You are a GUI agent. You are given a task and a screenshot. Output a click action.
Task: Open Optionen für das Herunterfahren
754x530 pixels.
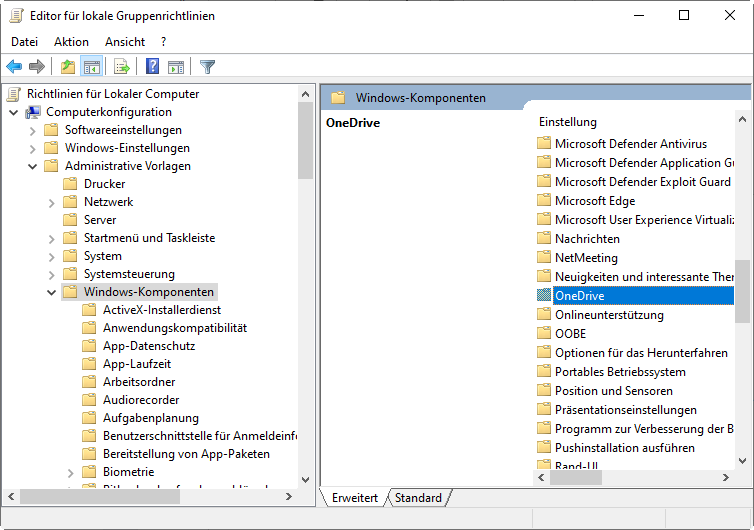point(641,353)
